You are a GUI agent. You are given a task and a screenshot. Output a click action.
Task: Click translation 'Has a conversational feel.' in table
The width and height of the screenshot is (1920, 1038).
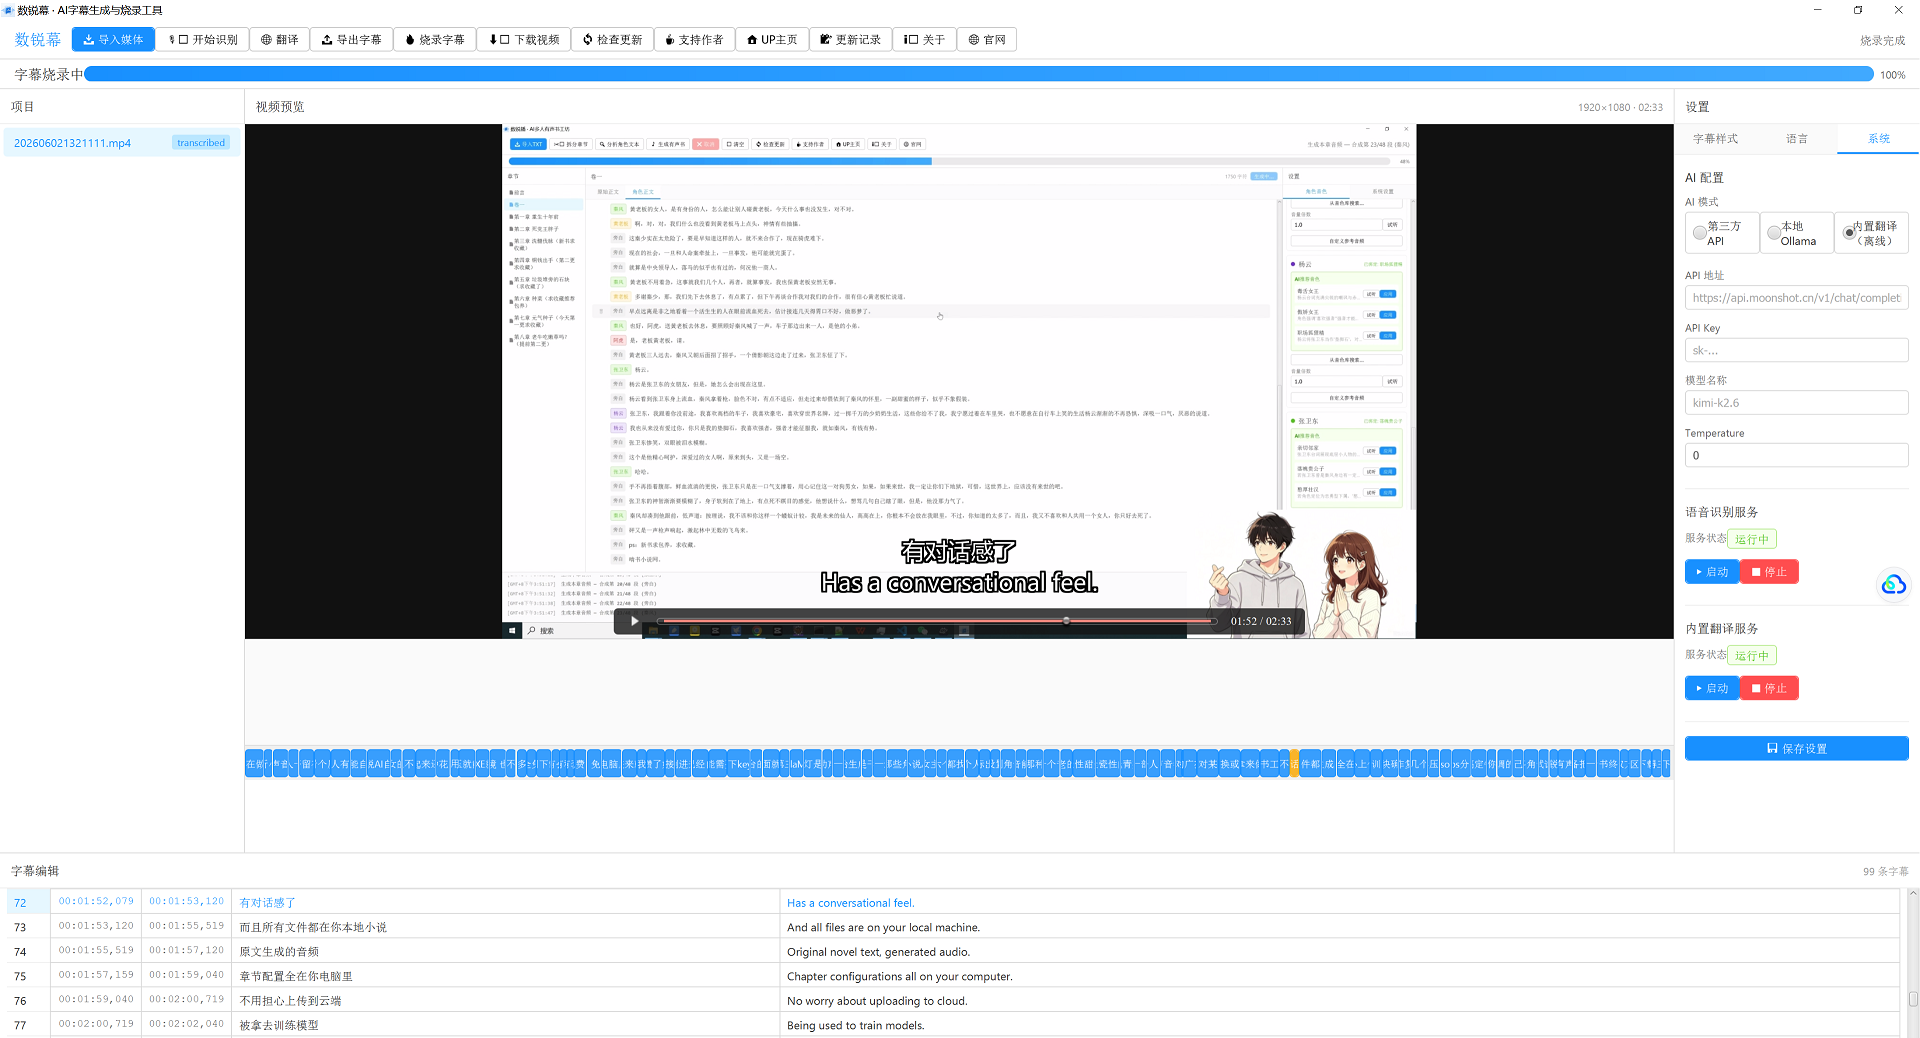[x=851, y=903]
